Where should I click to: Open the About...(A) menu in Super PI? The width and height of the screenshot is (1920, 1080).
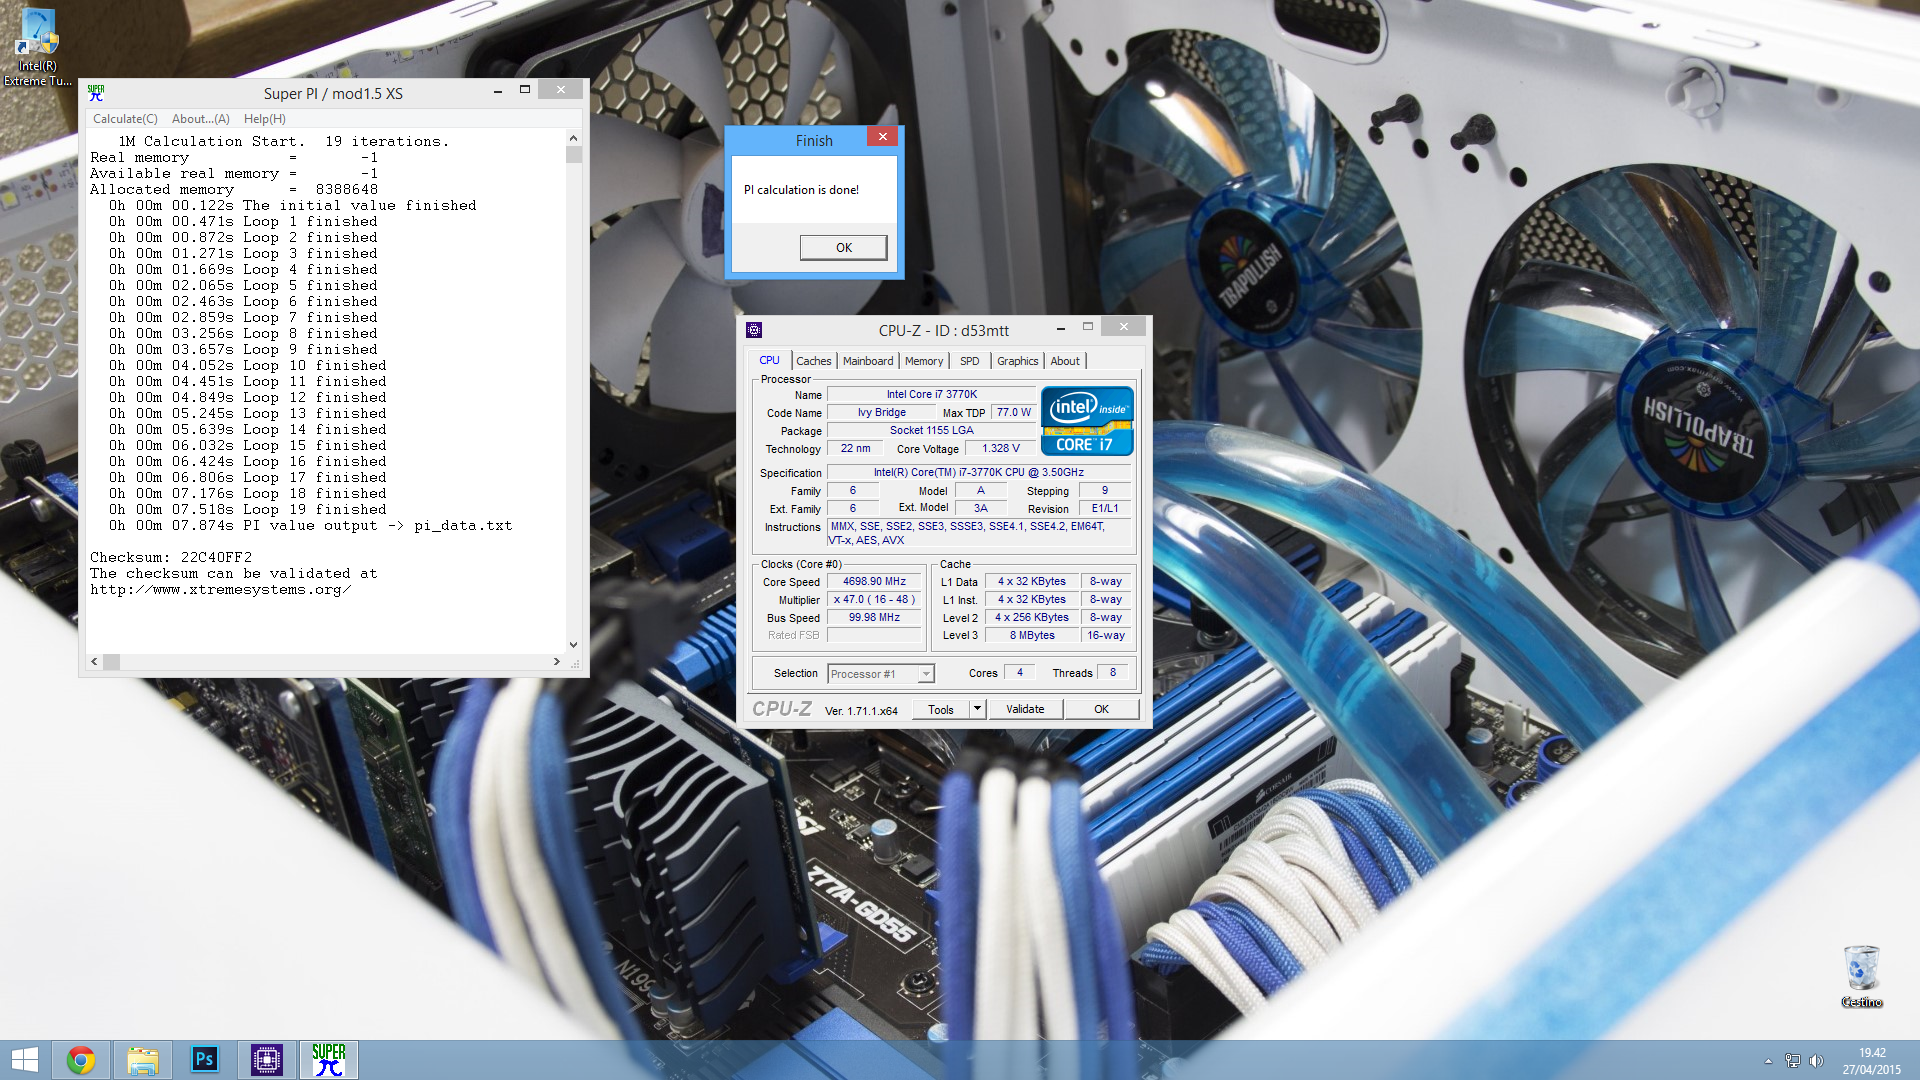click(201, 119)
